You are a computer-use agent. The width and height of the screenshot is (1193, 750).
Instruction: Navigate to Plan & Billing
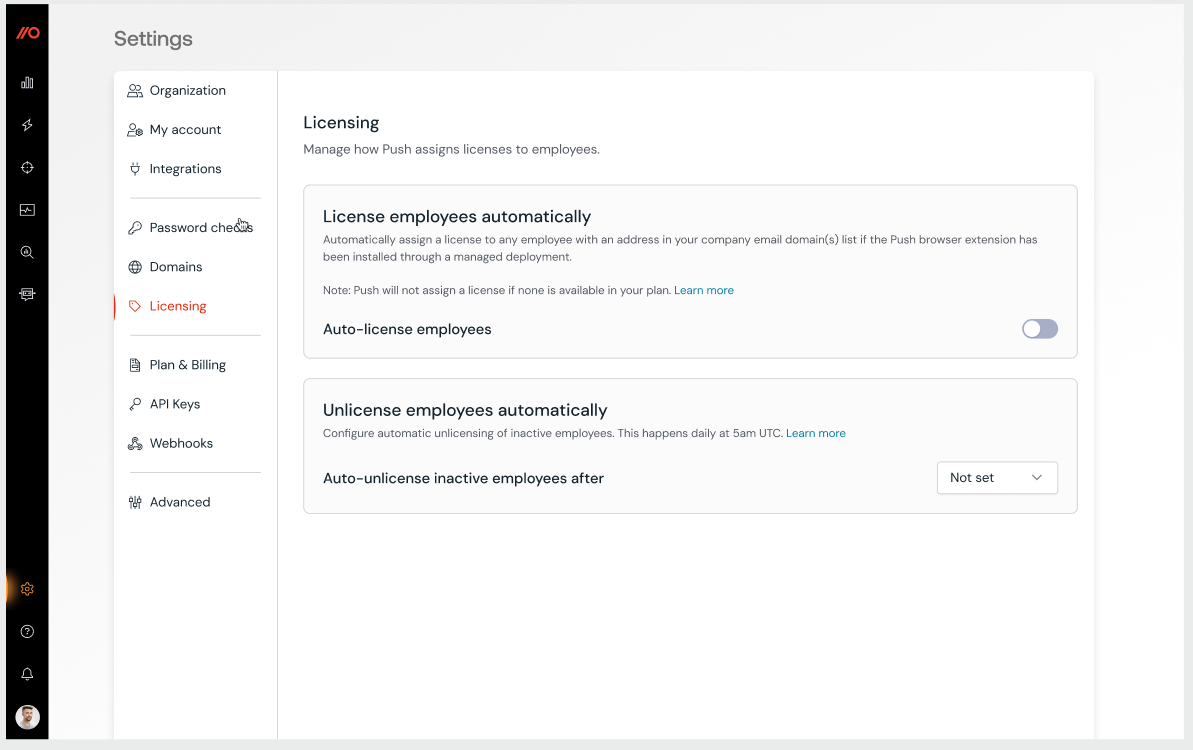point(187,365)
